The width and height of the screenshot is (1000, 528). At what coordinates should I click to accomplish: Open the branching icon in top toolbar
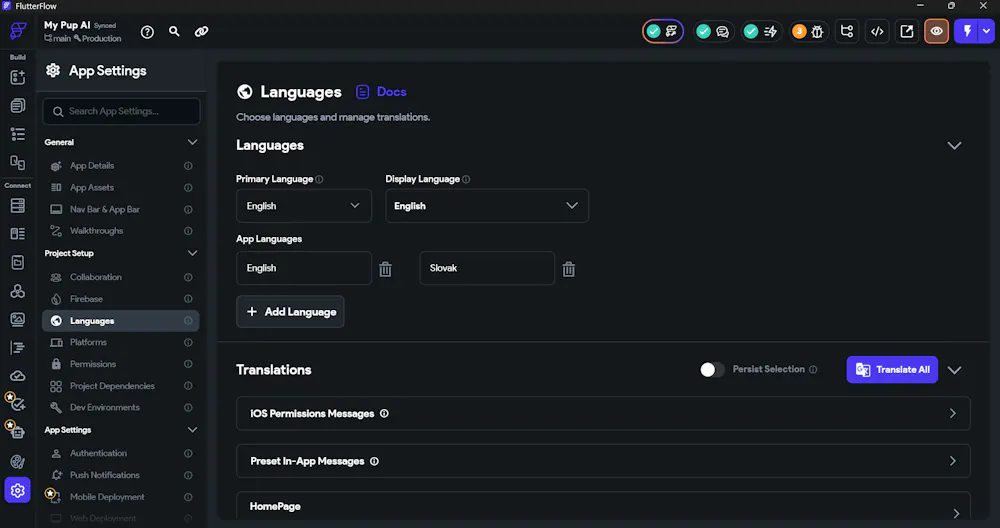click(x=847, y=31)
